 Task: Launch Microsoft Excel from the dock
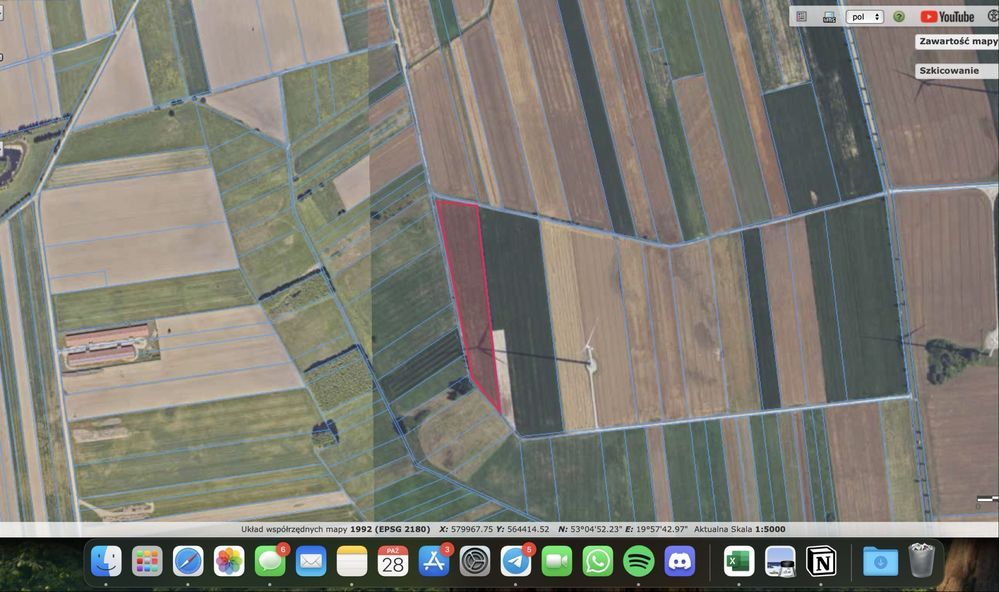(x=739, y=561)
